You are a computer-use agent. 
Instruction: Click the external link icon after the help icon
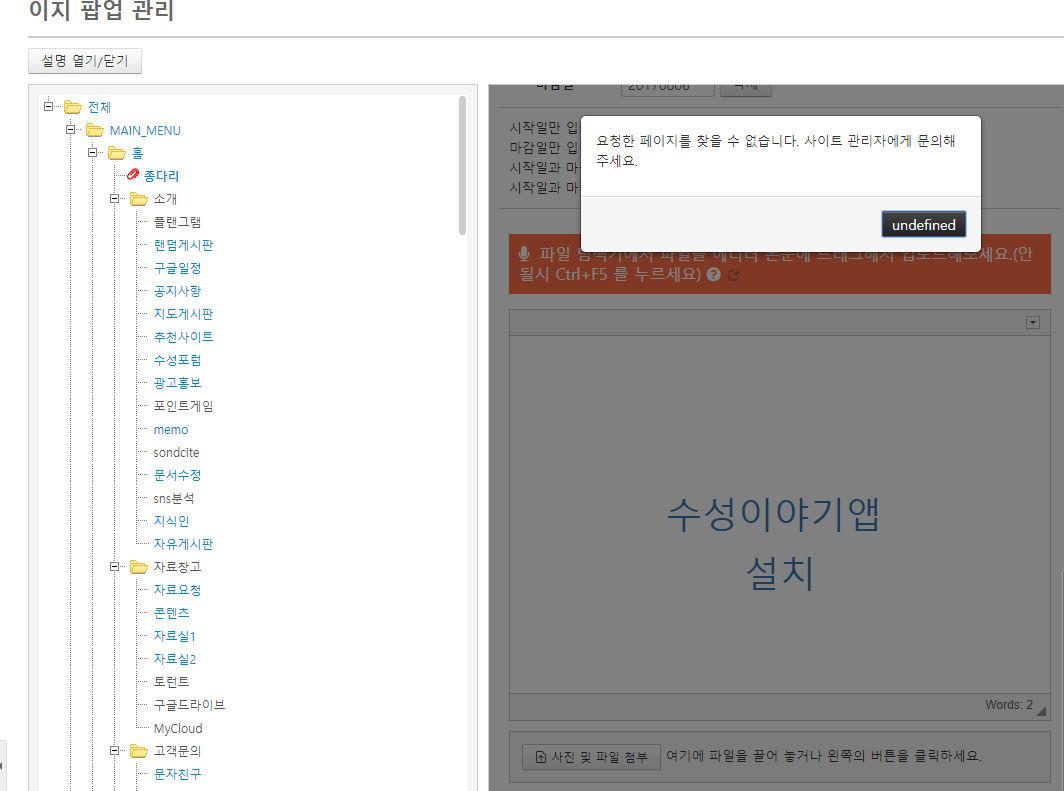click(733, 275)
